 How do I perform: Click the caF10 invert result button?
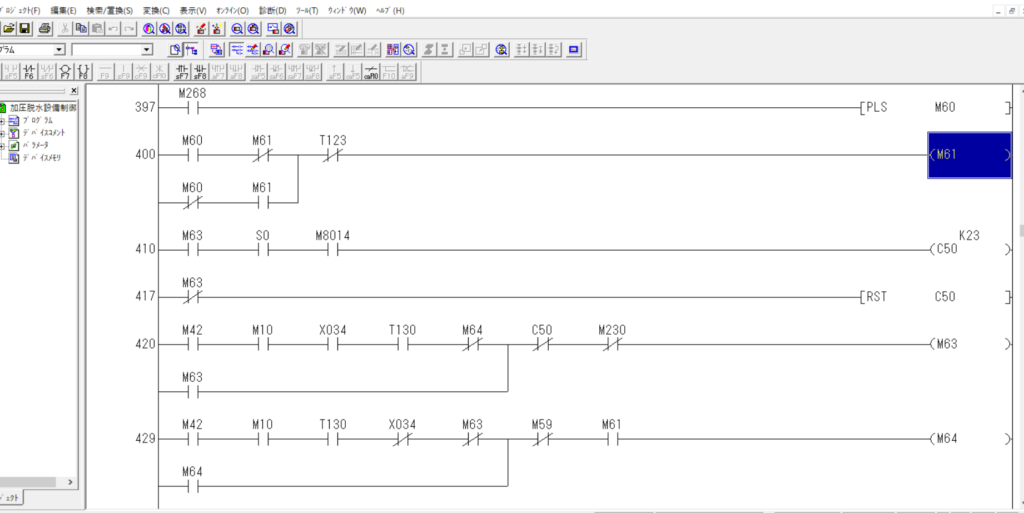click(x=370, y=71)
